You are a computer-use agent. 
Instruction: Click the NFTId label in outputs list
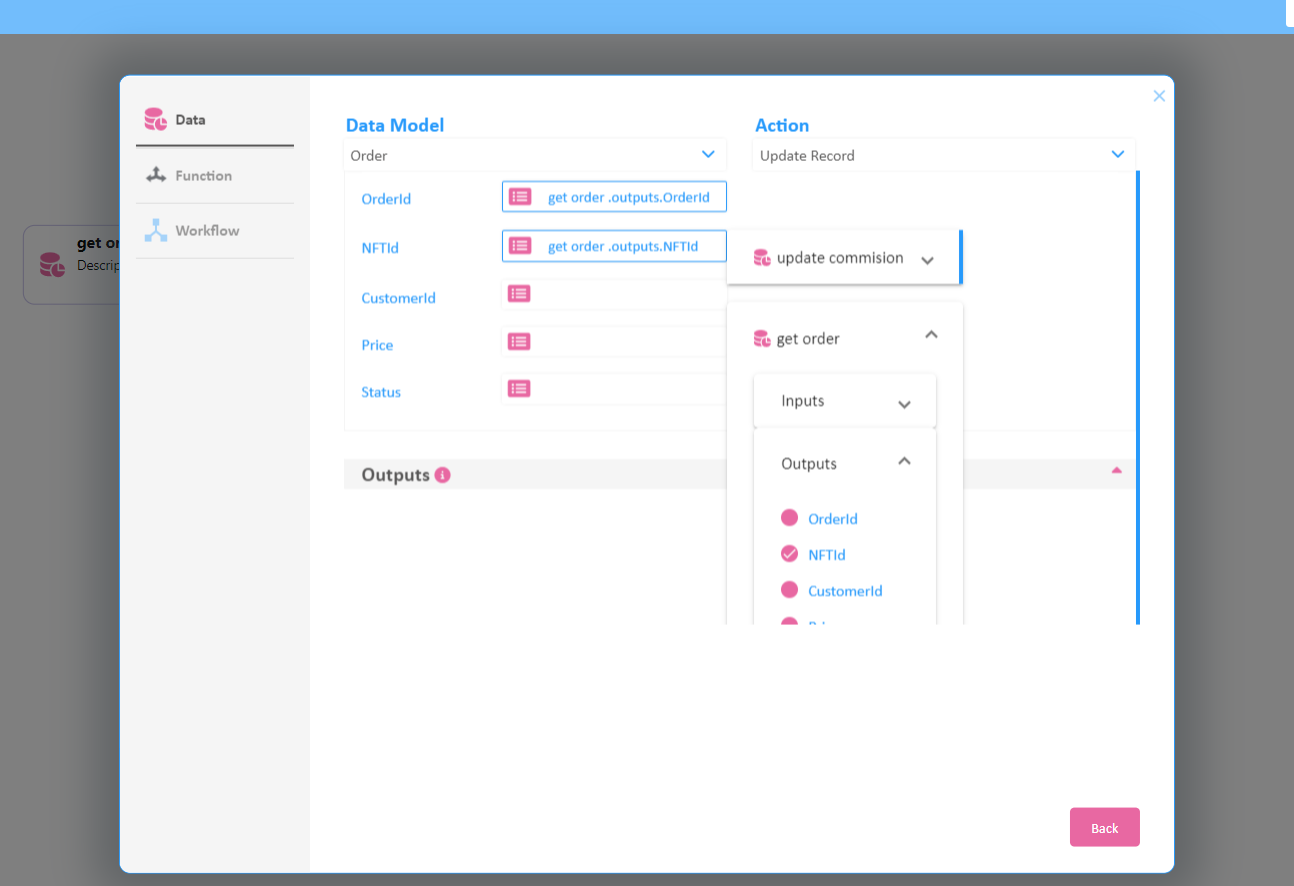[x=827, y=555]
